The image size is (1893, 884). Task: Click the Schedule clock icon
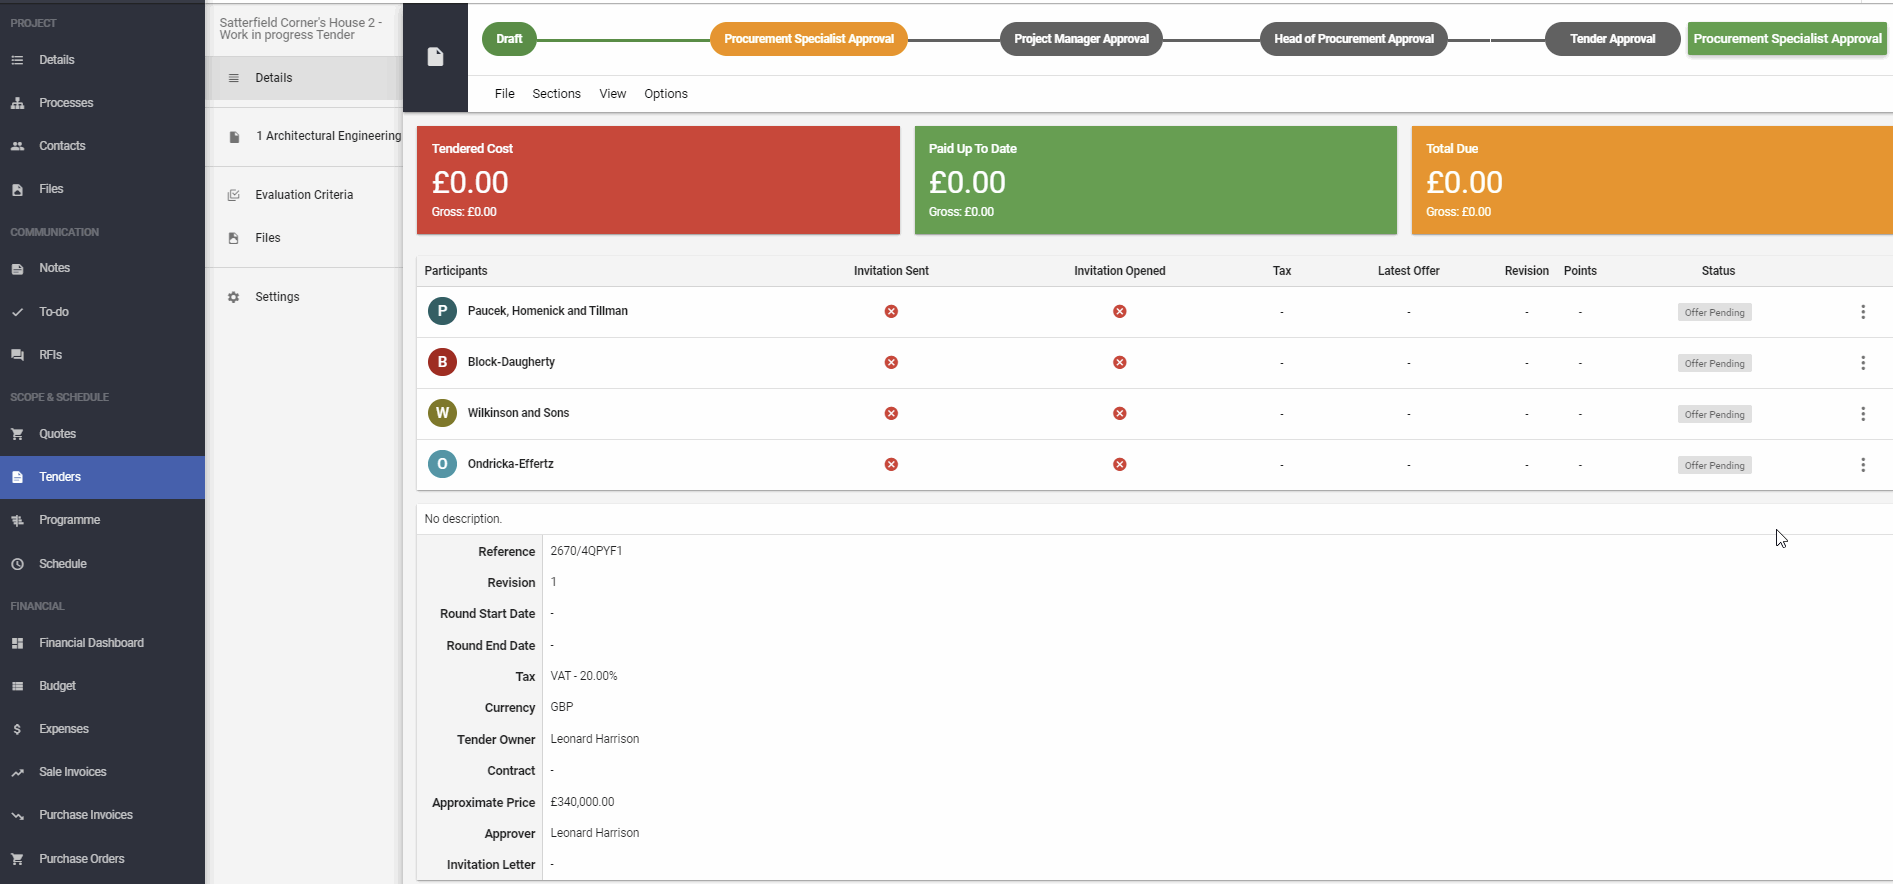(17, 564)
